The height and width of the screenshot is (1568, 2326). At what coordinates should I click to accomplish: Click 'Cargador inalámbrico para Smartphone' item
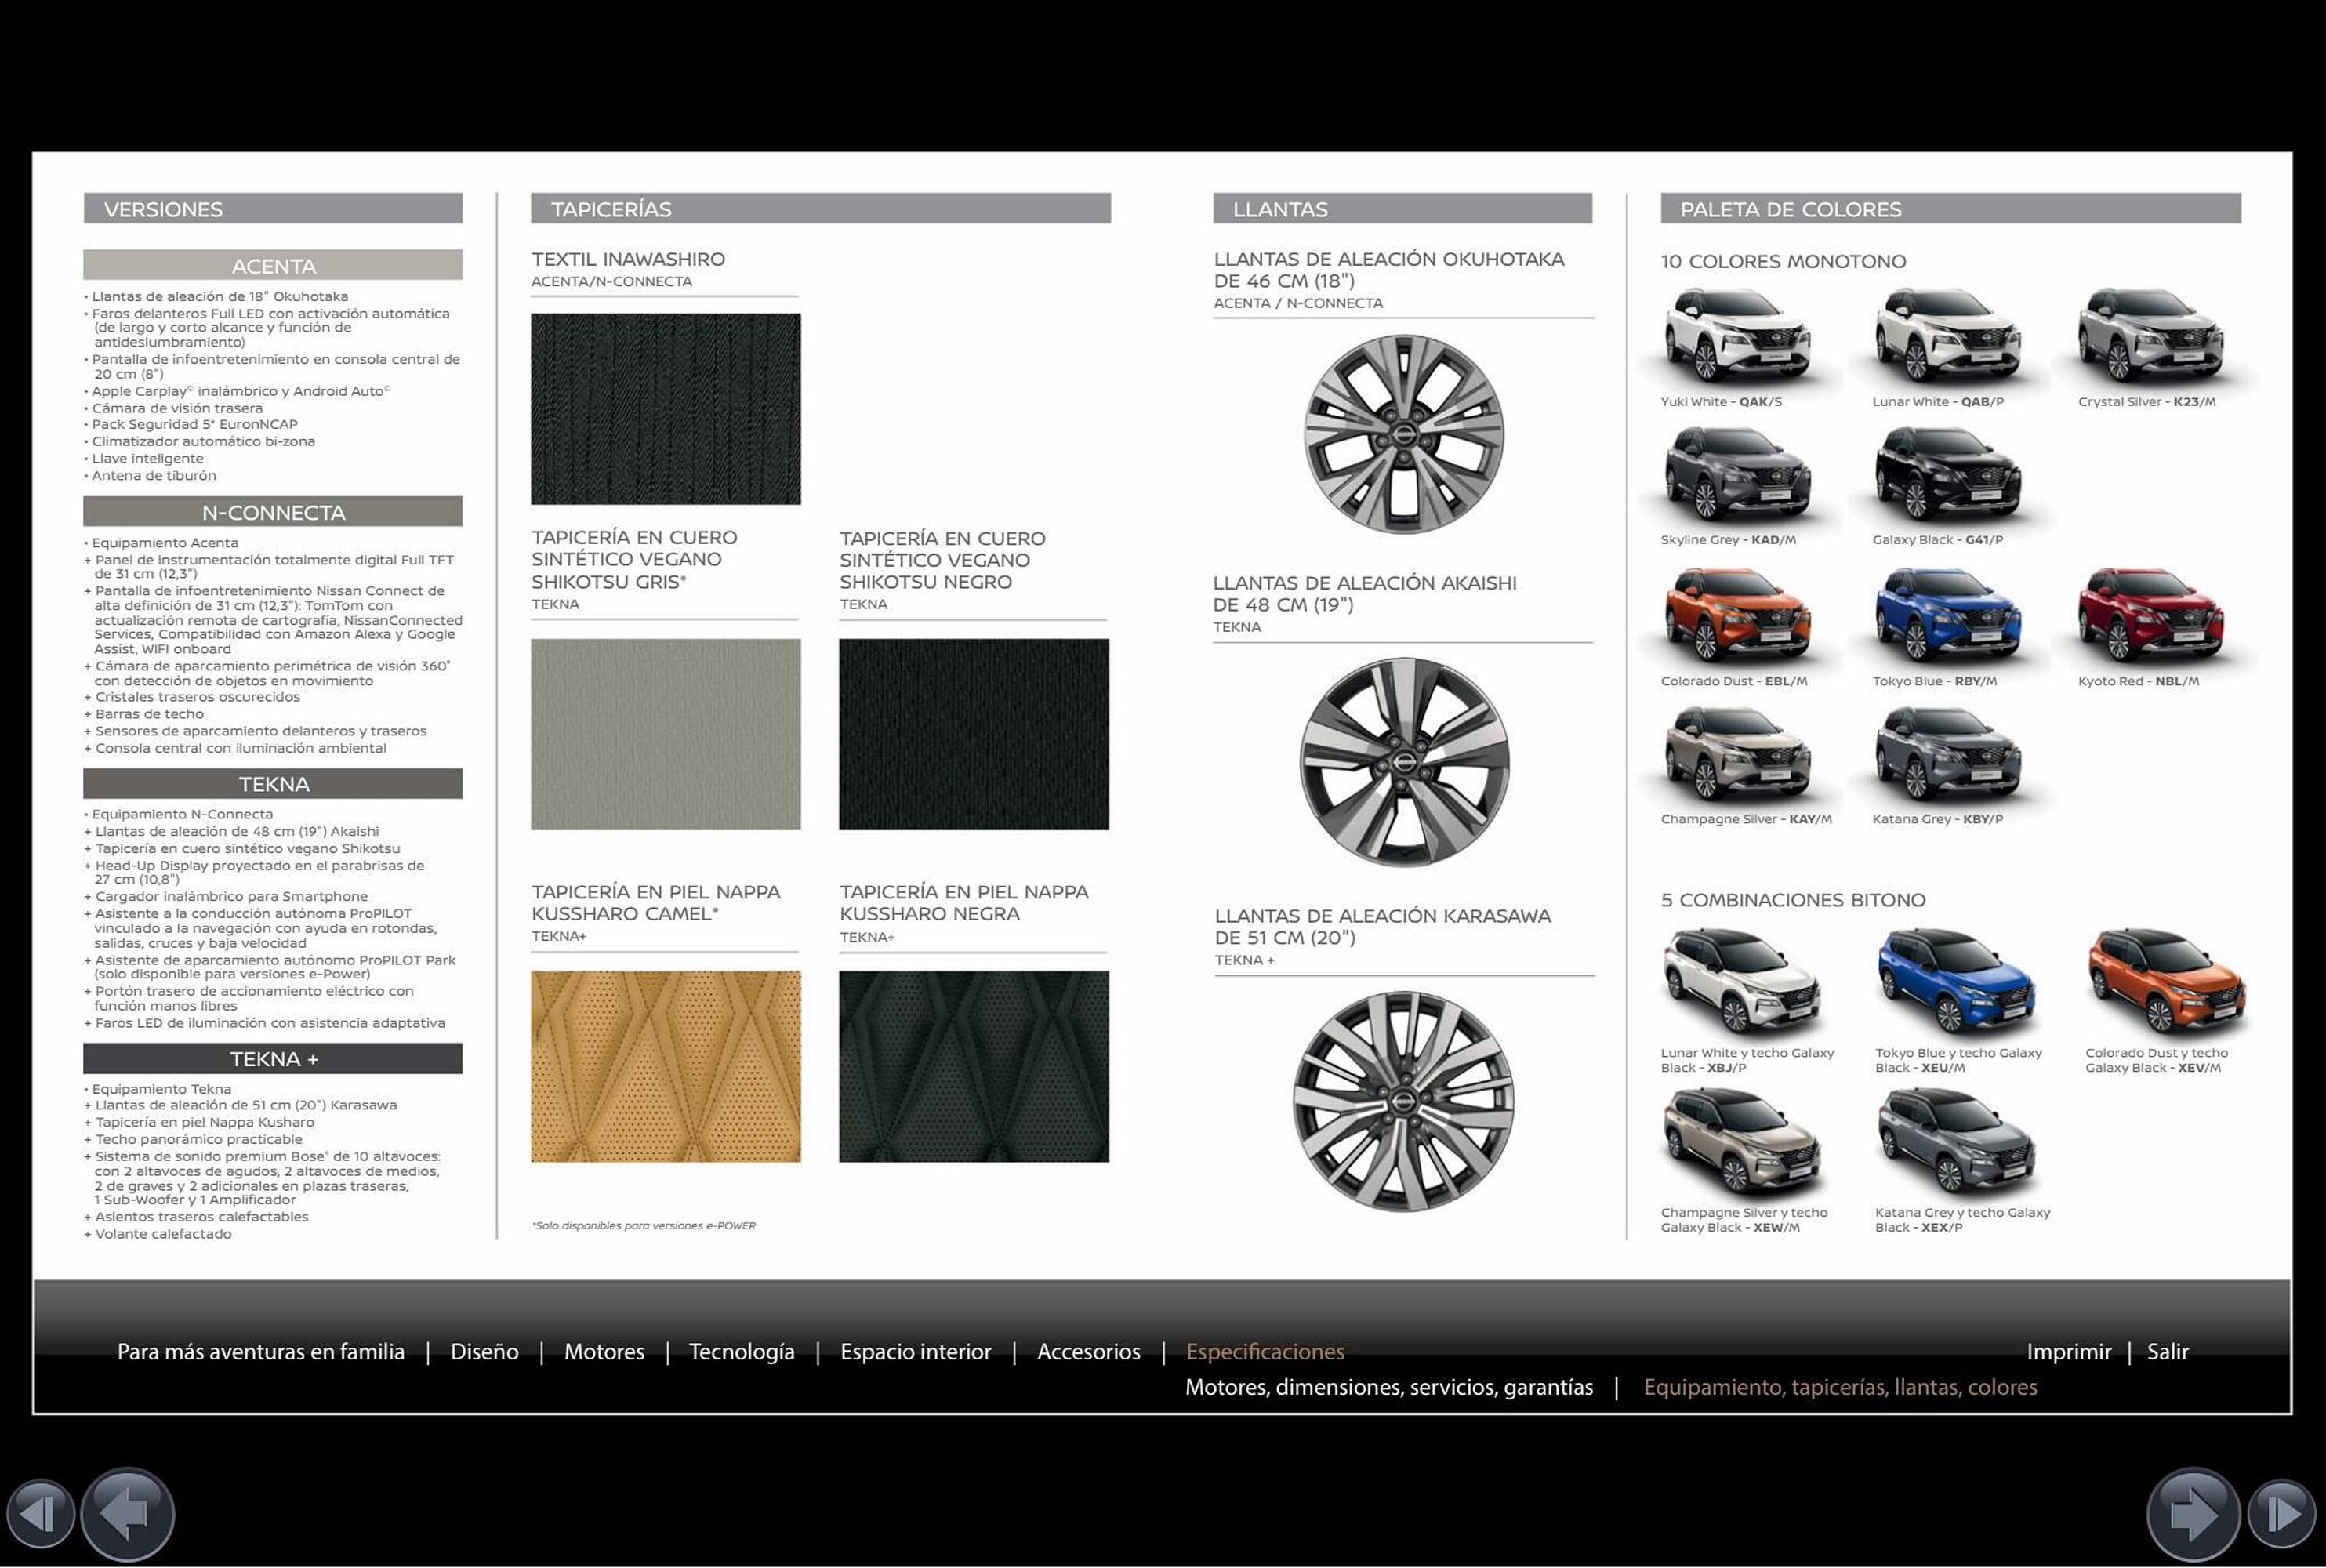[226, 897]
